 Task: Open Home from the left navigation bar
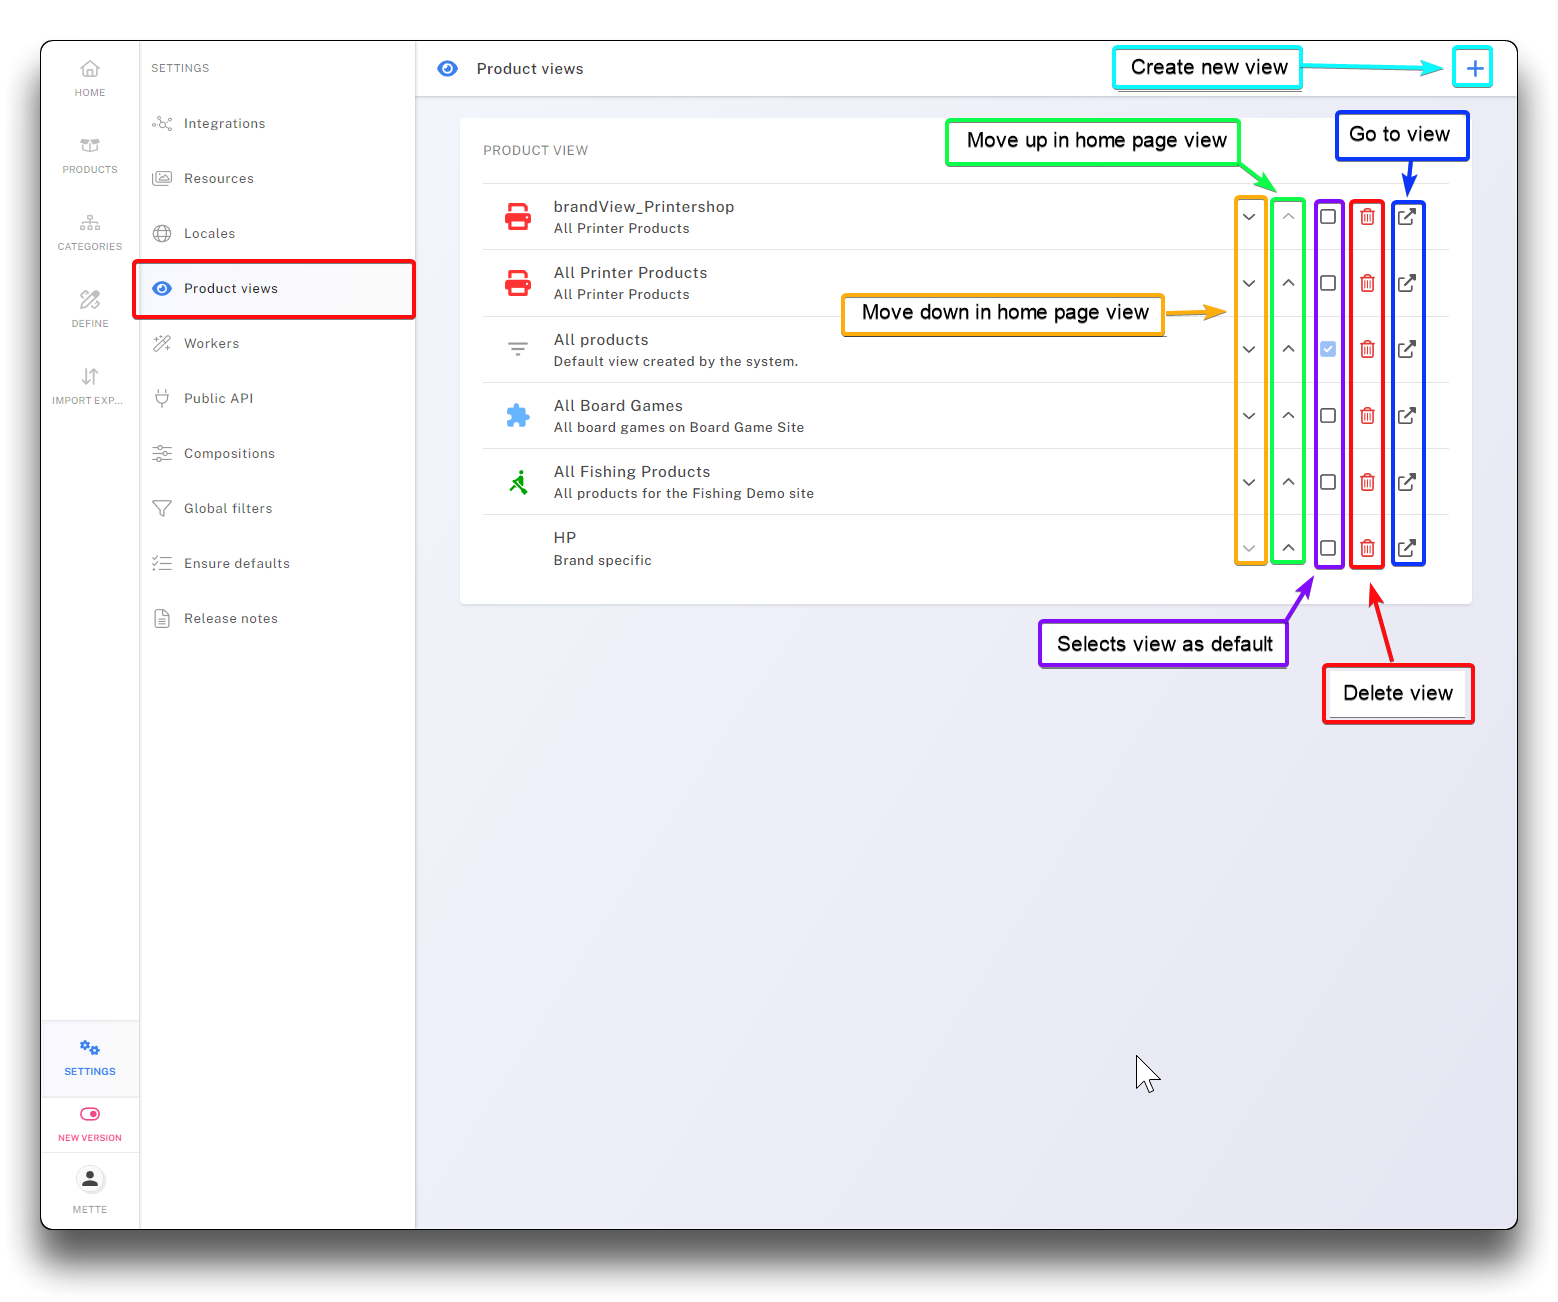pyautogui.click(x=90, y=78)
